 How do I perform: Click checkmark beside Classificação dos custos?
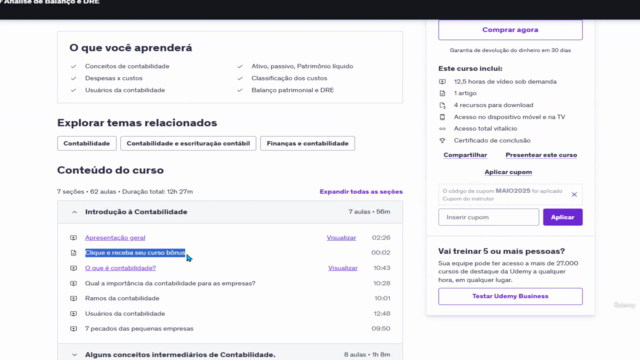[x=240, y=78]
